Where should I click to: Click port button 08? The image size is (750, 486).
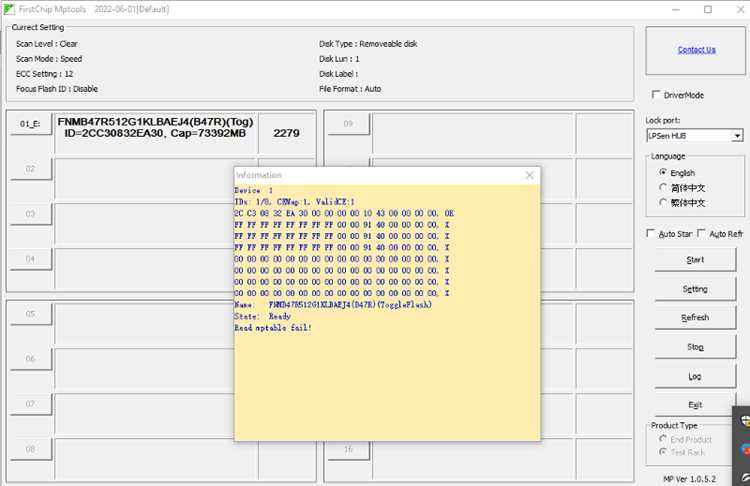click(31, 449)
